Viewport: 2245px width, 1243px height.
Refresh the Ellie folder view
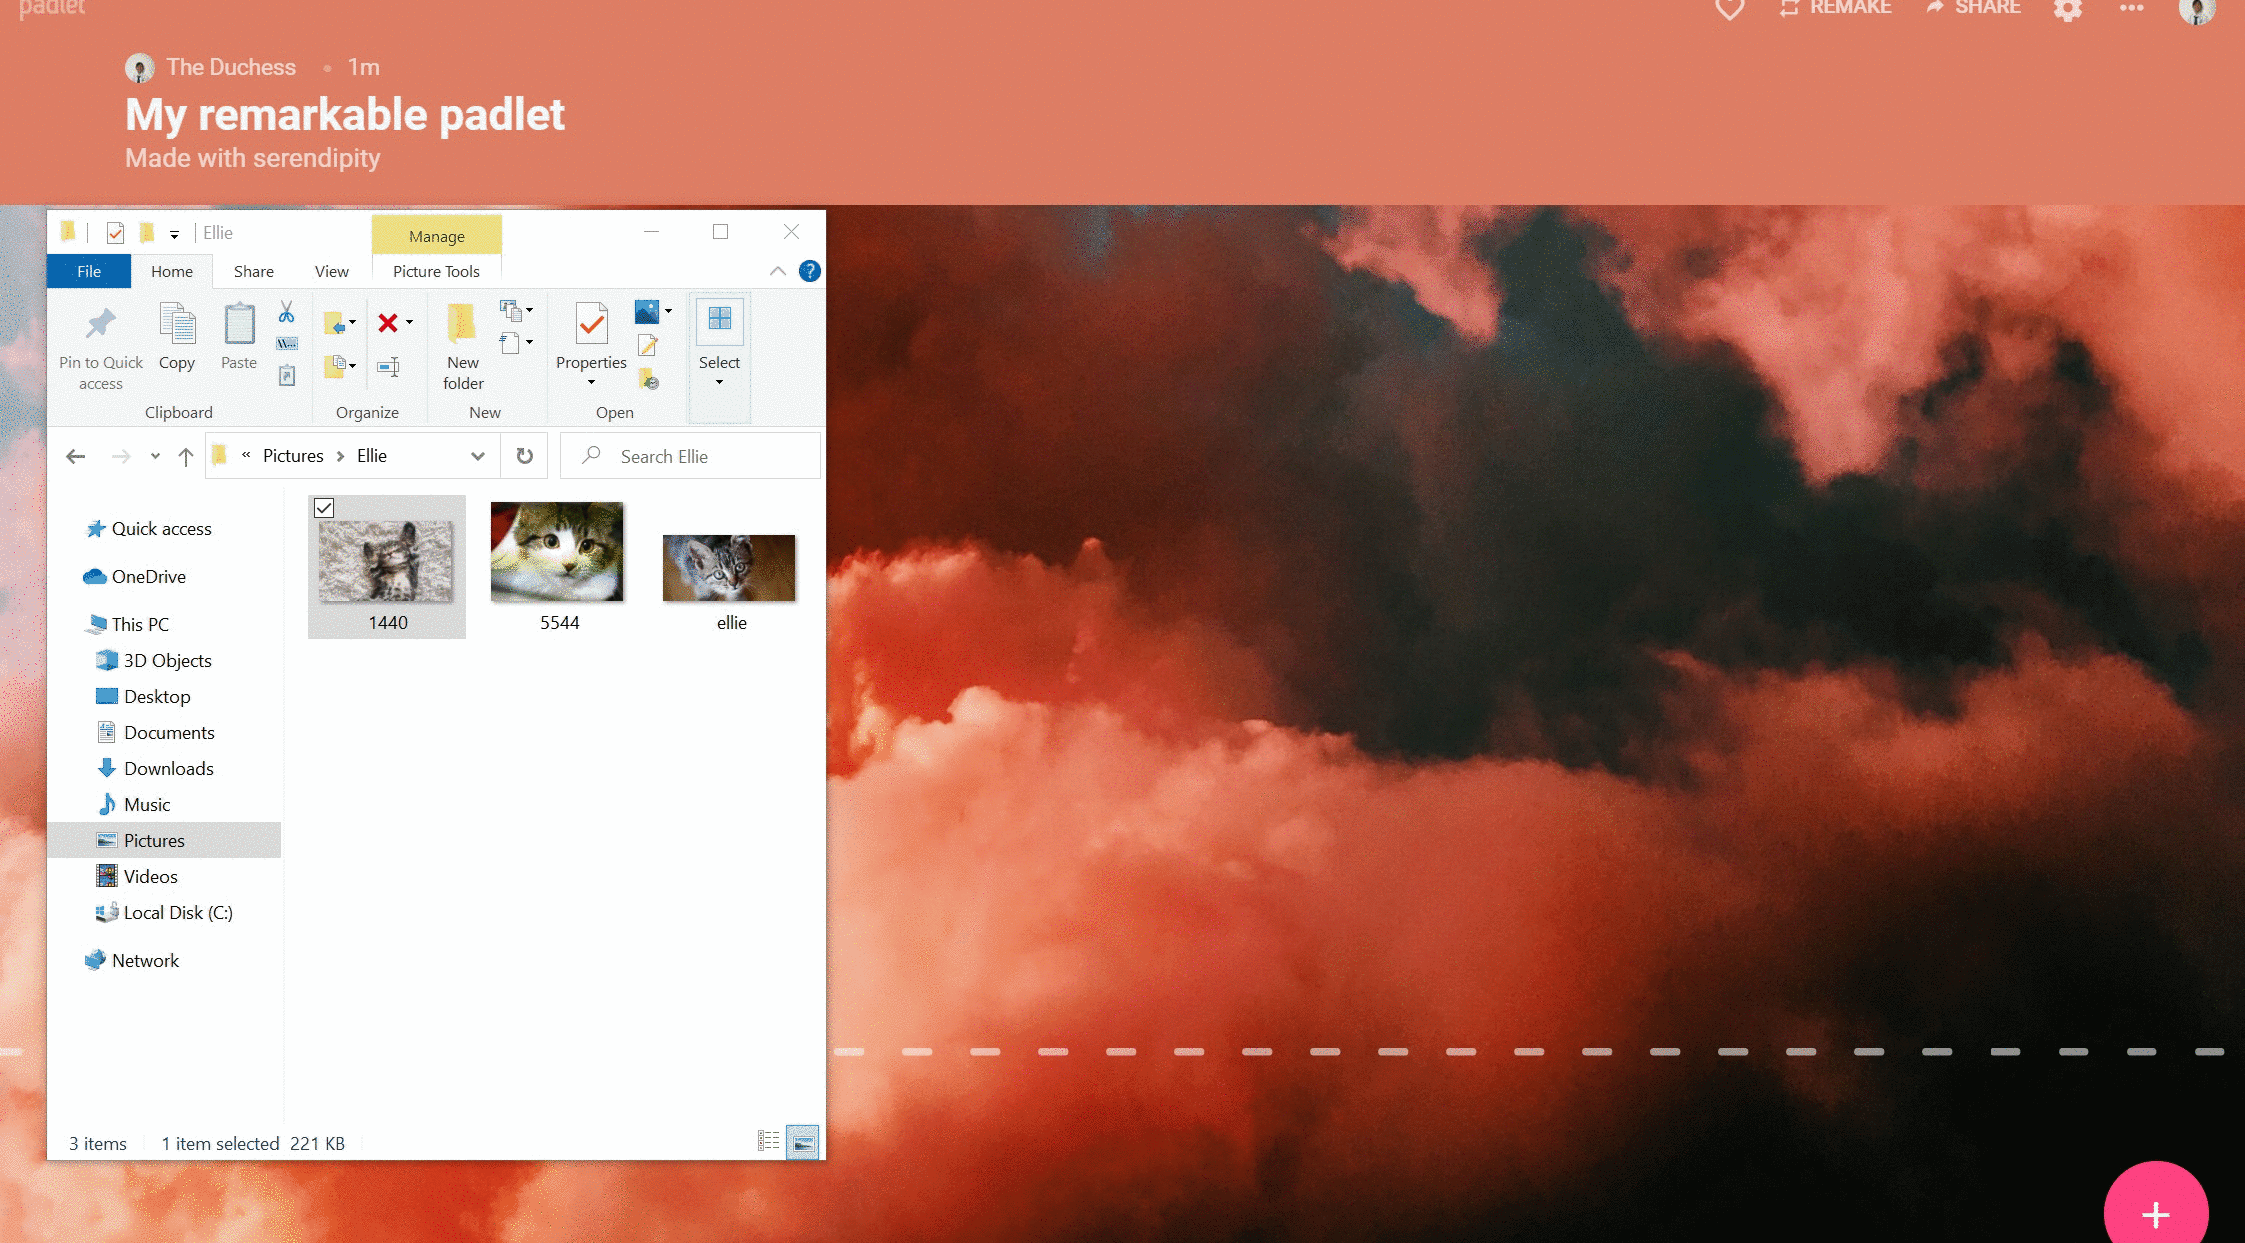tap(524, 456)
